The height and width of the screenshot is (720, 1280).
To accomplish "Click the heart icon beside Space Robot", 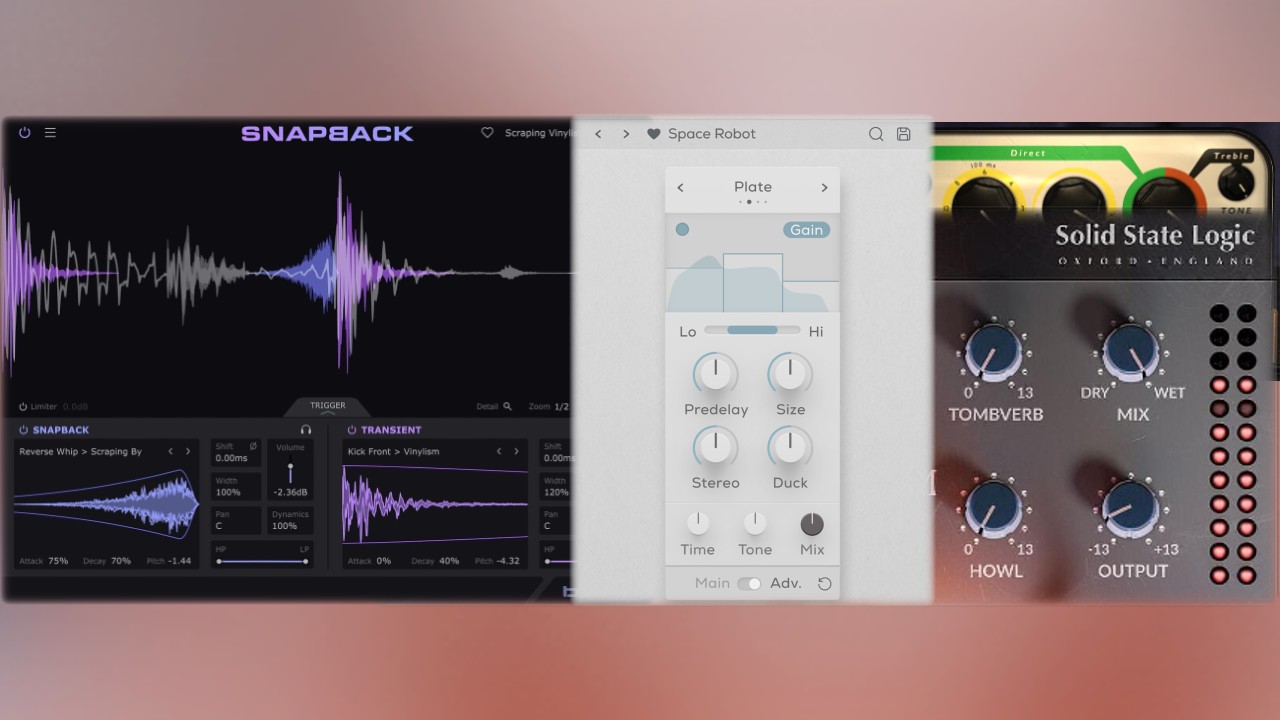I will click(653, 134).
